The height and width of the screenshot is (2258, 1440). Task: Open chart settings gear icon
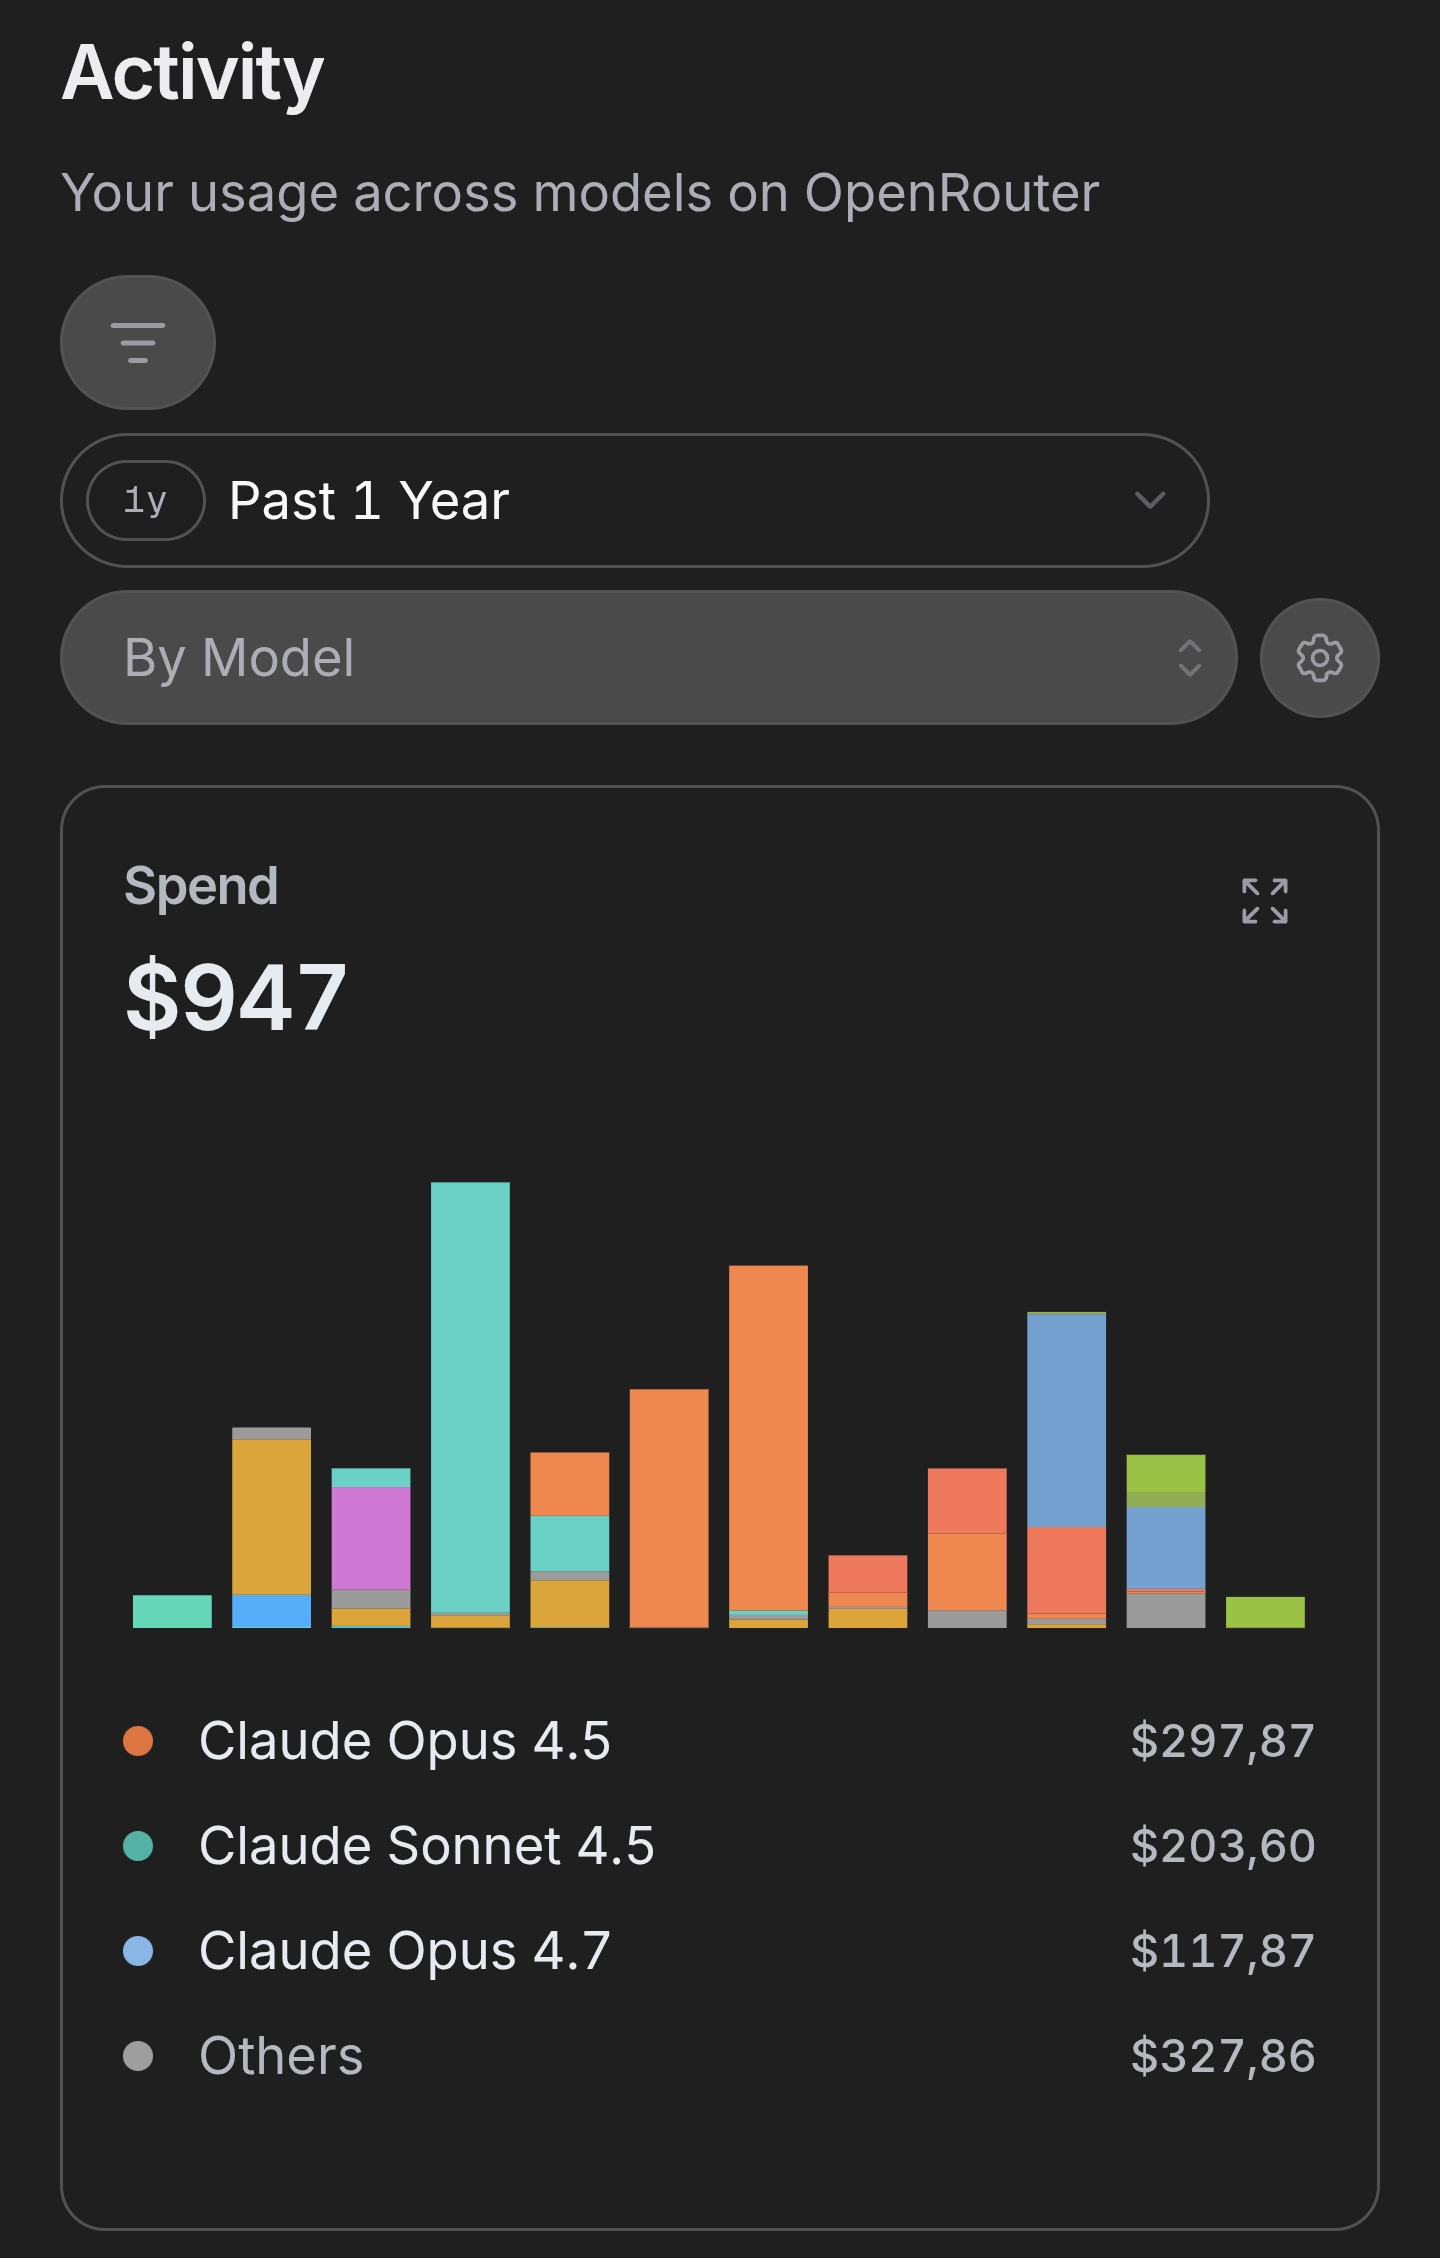tap(1319, 658)
